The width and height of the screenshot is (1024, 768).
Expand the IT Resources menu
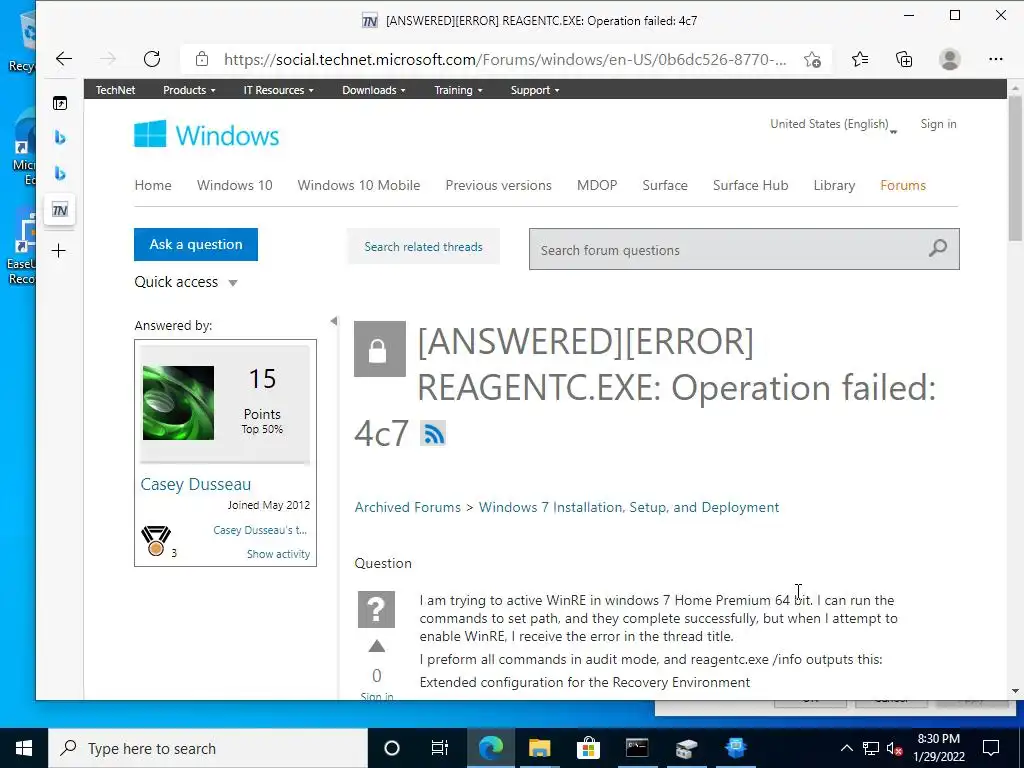(x=278, y=90)
